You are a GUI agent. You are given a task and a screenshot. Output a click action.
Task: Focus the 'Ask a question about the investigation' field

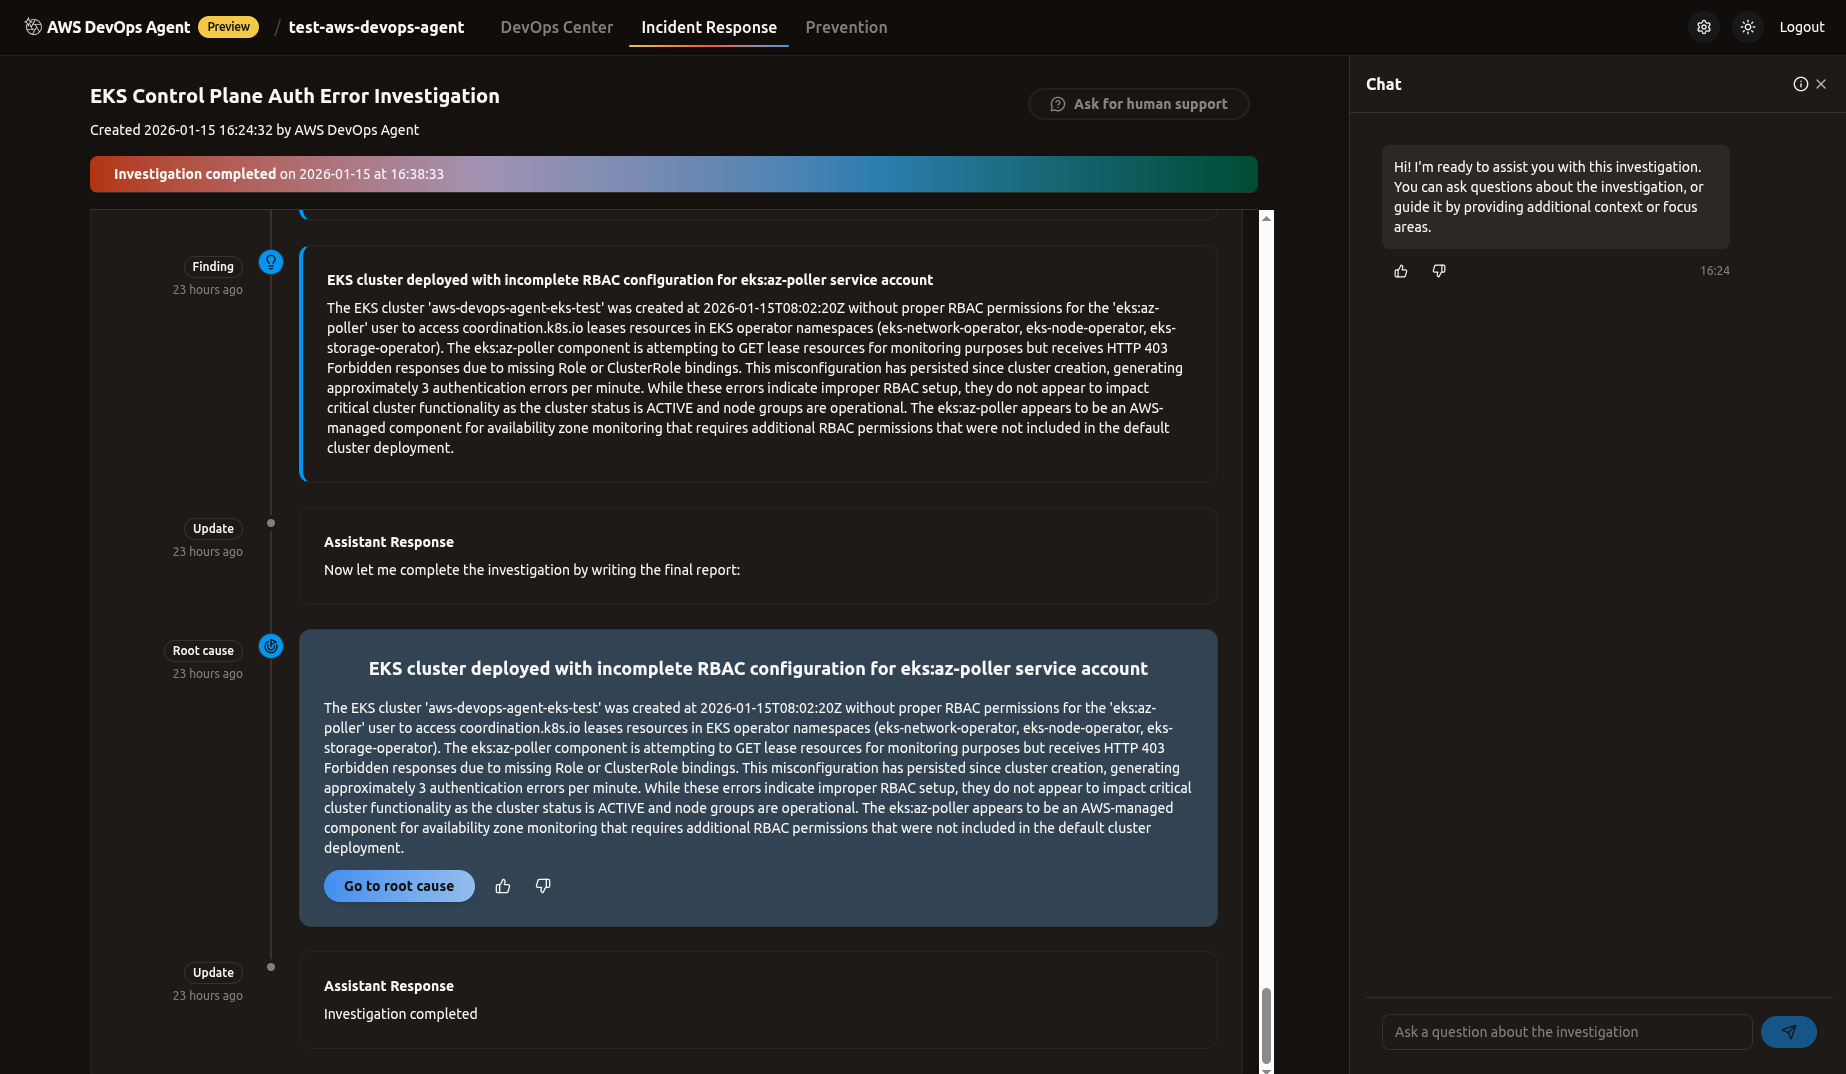pyautogui.click(x=1567, y=1032)
